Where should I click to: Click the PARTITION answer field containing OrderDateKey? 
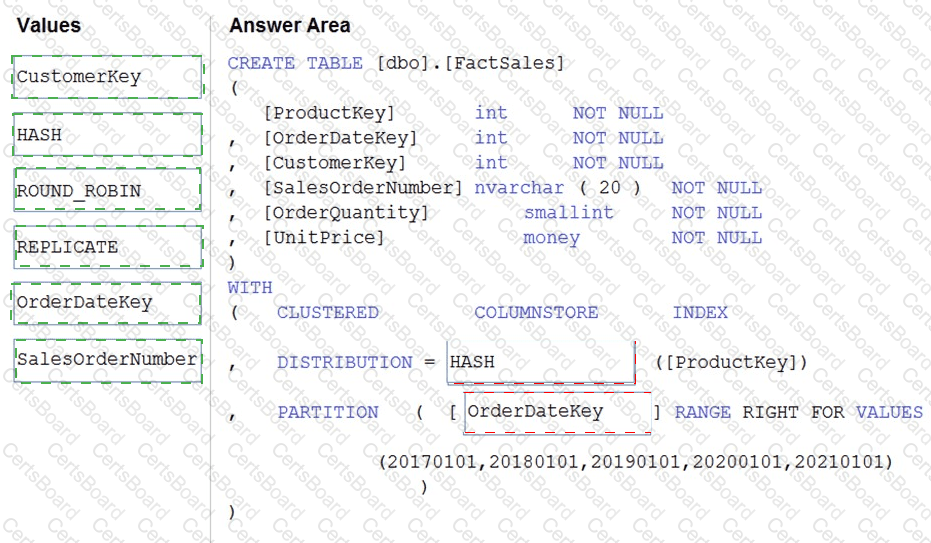[557, 412]
